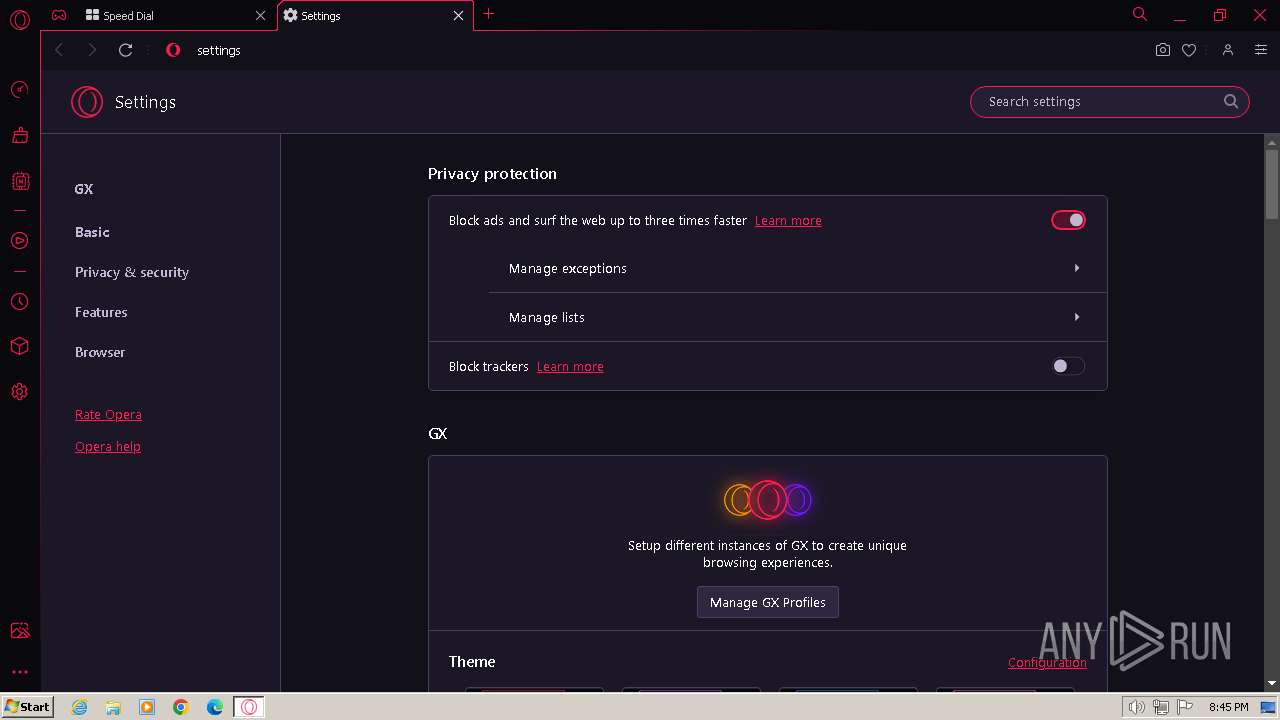Click the search magnifier in settings search box
This screenshot has height=720, width=1280.
coord(1231,101)
